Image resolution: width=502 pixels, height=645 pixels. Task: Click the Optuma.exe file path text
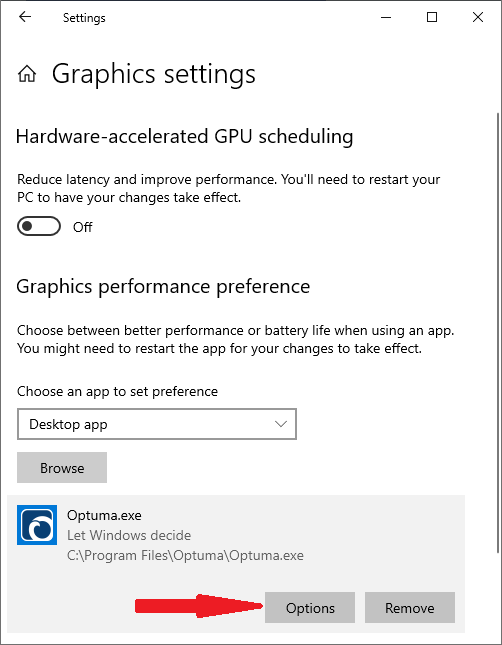[185, 556]
